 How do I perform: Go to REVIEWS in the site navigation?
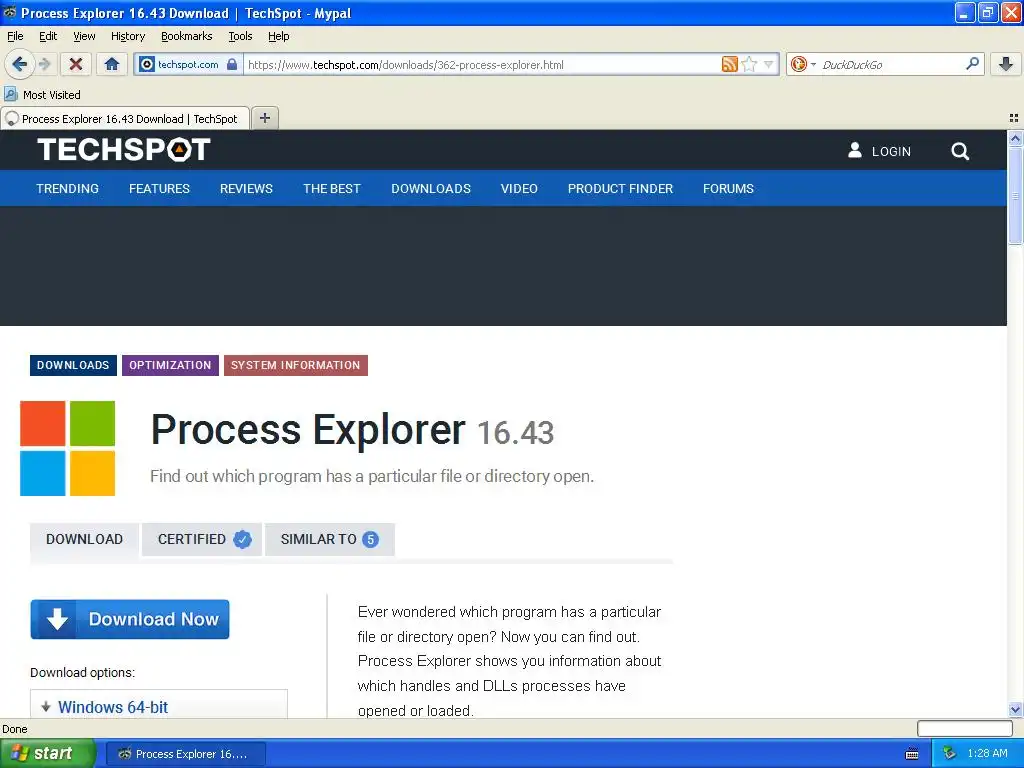pyautogui.click(x=246, y=189)
